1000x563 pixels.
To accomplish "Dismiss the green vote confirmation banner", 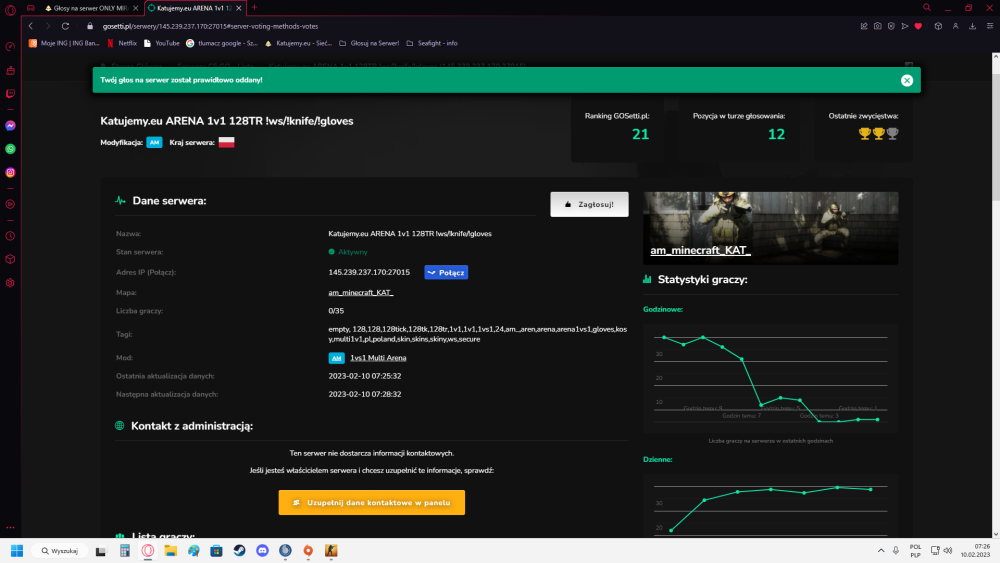I will click(x=906, y=80).
